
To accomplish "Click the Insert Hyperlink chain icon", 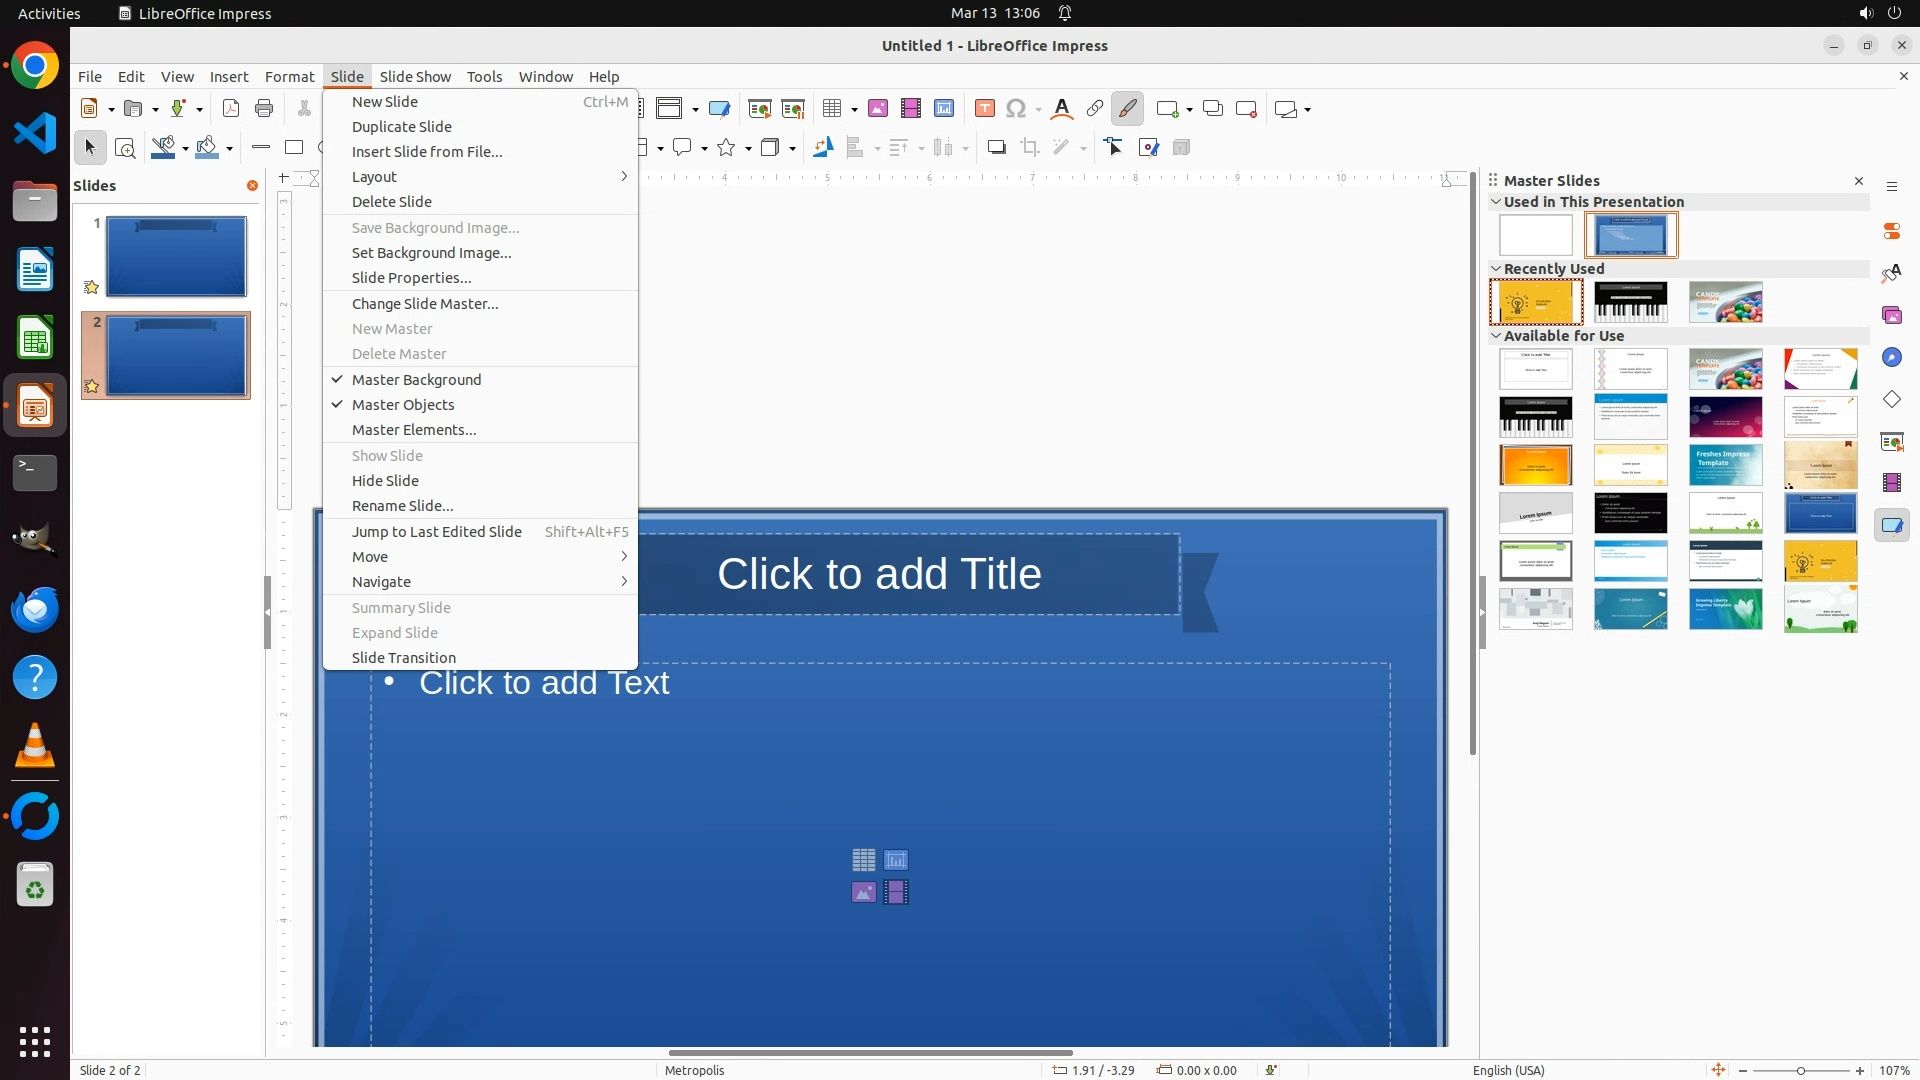I will tap(1095, 109).
